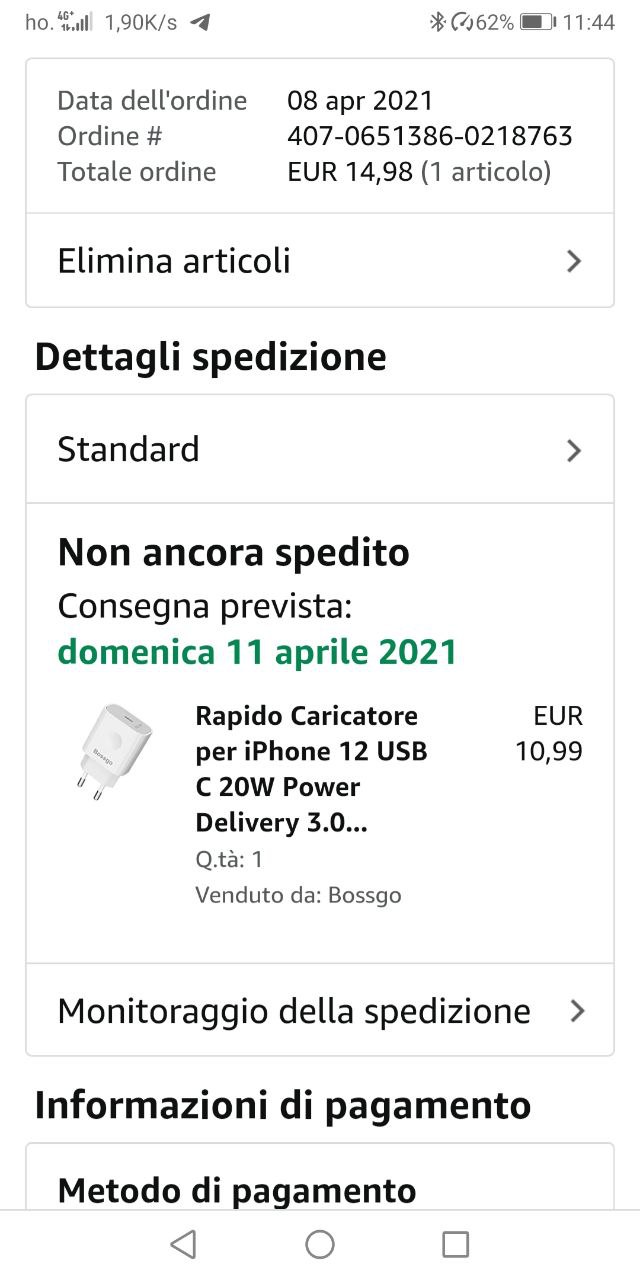Tap the Android back navigation icon

(x=183, y=1244)
